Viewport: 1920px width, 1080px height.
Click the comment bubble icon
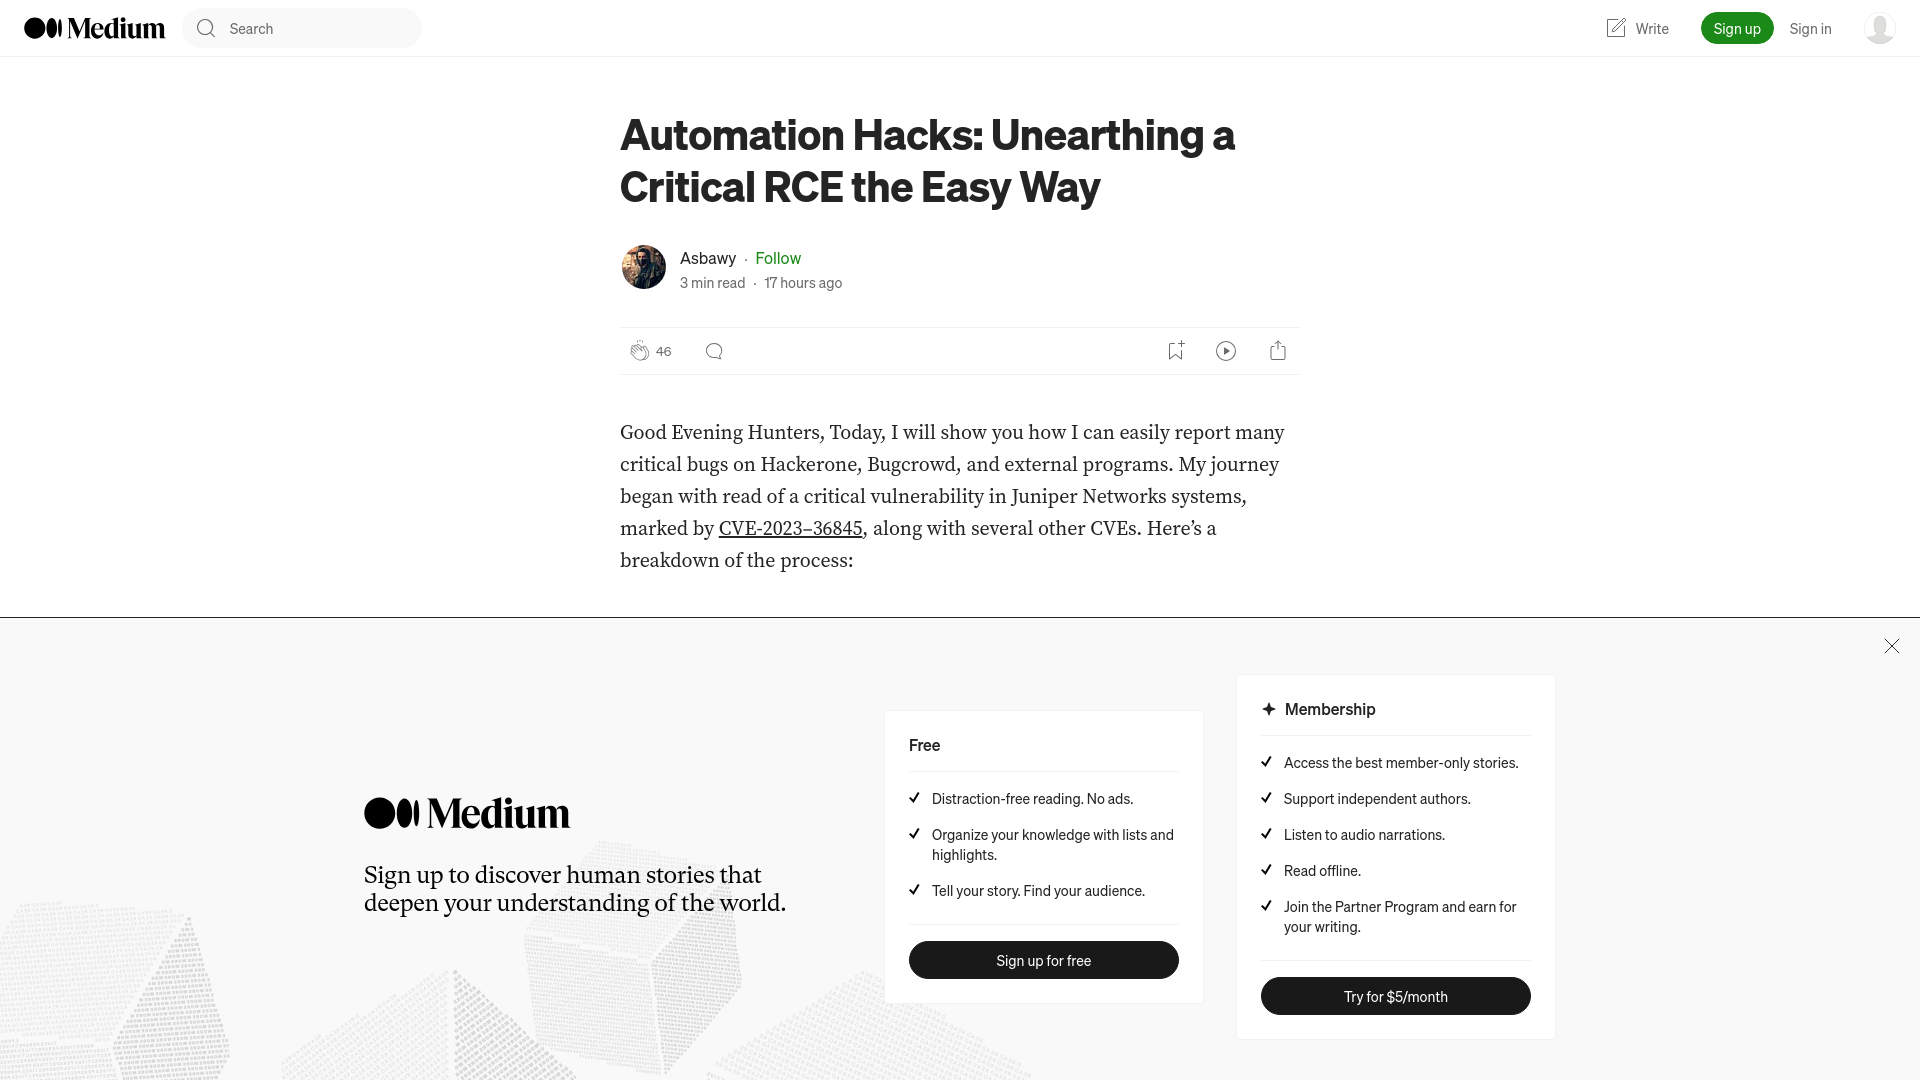713,351
